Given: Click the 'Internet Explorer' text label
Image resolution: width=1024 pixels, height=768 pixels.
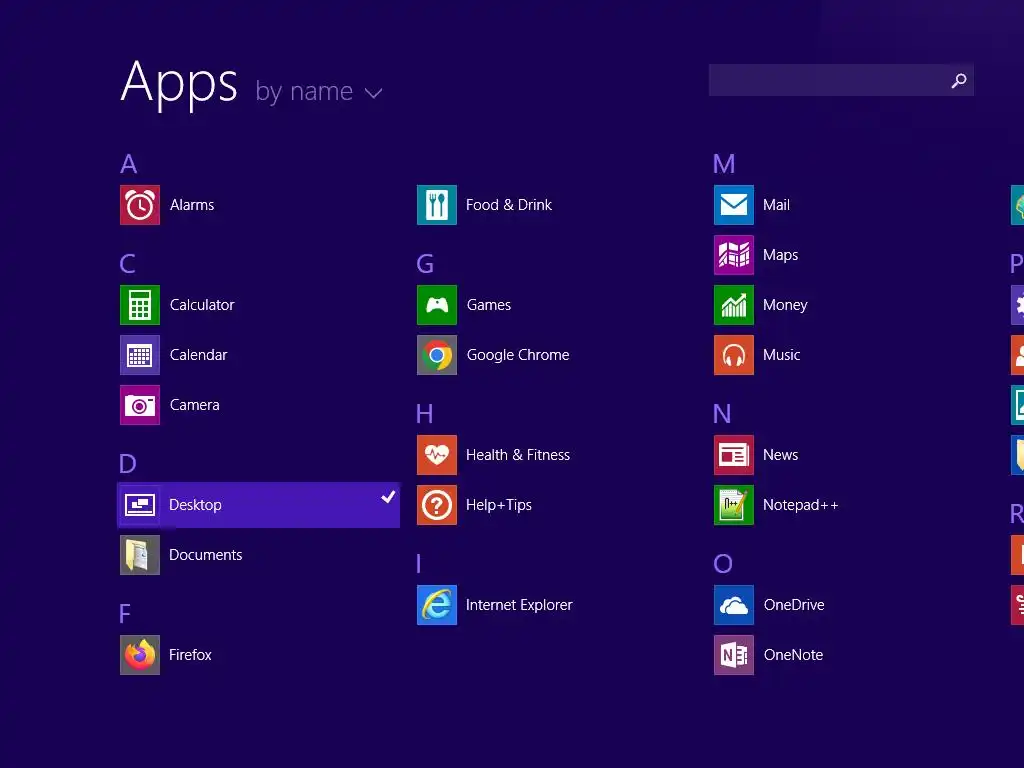Looking at the screenshot, I should [x=519, y=605].
